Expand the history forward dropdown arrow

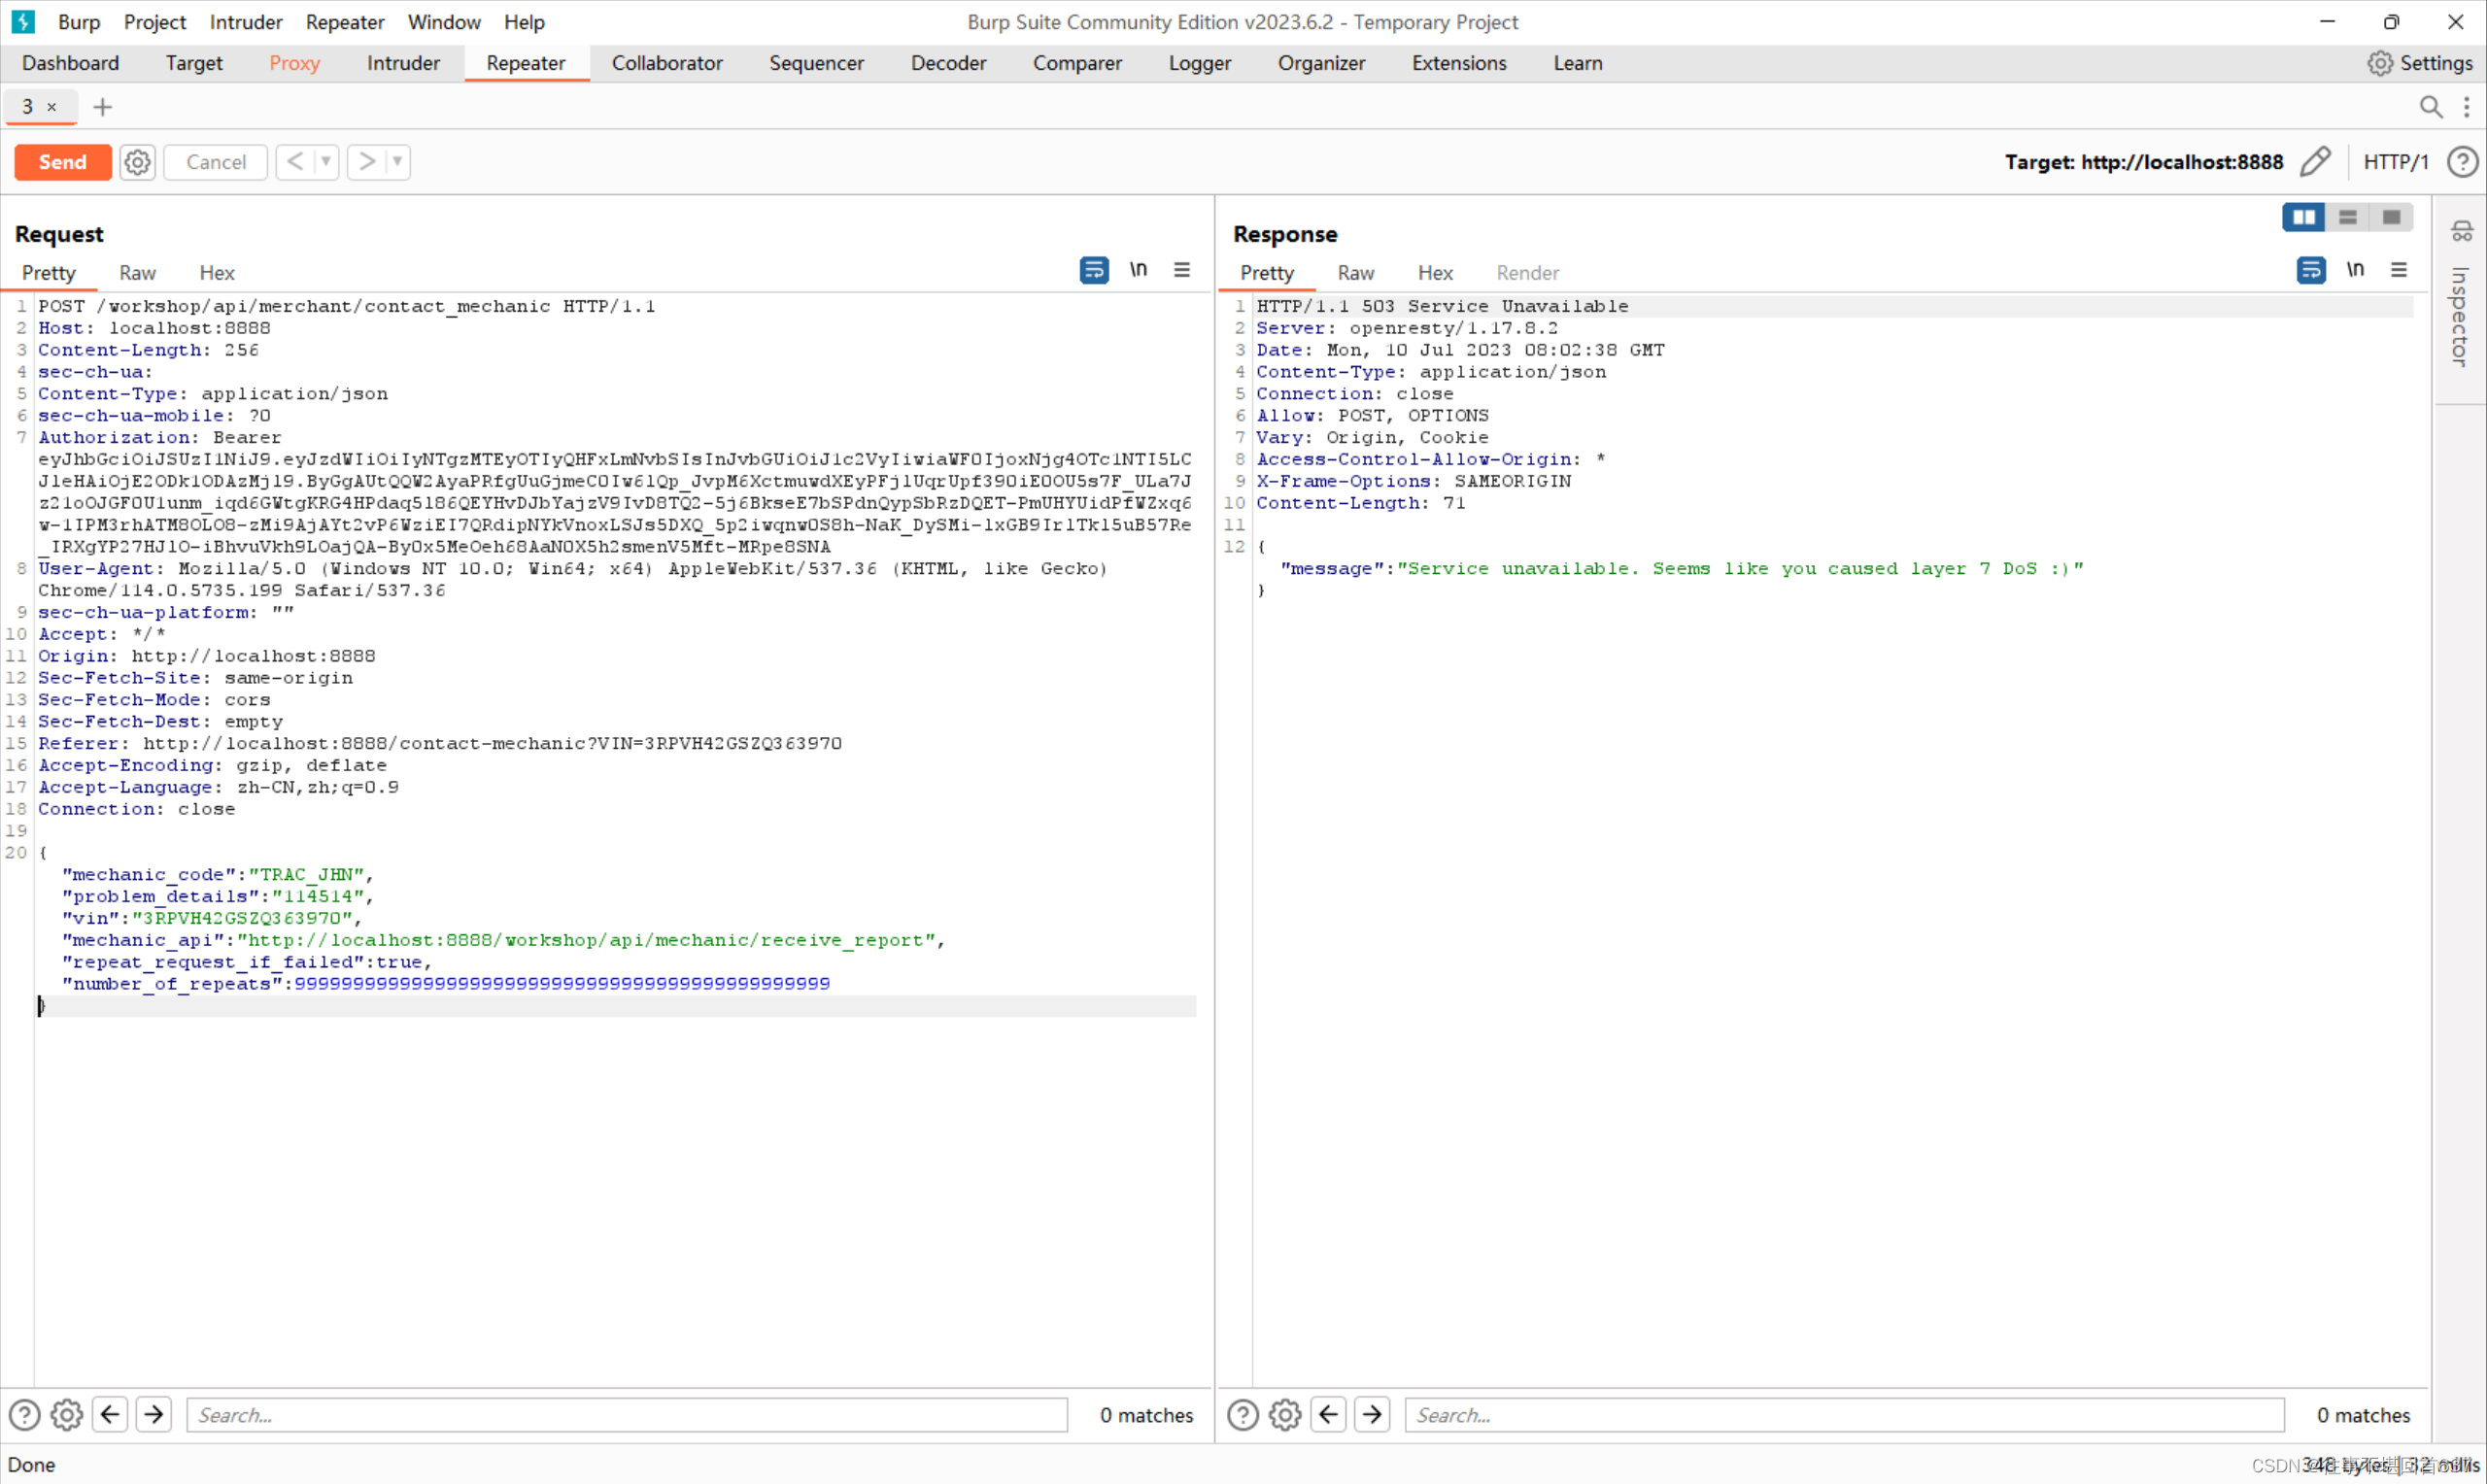(397, 162)
